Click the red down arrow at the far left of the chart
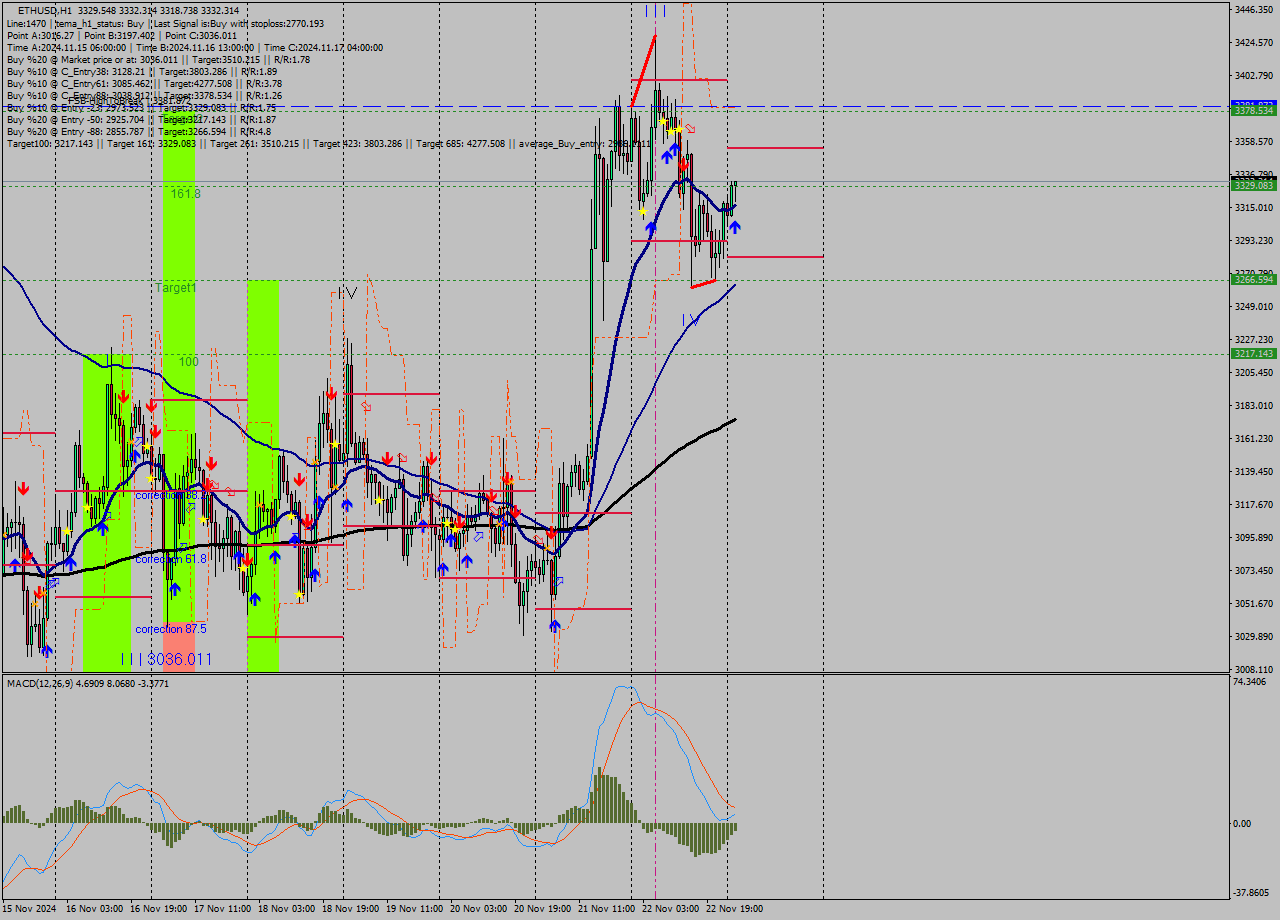This screenshot has height=920, width=1280. pos(22,490)
